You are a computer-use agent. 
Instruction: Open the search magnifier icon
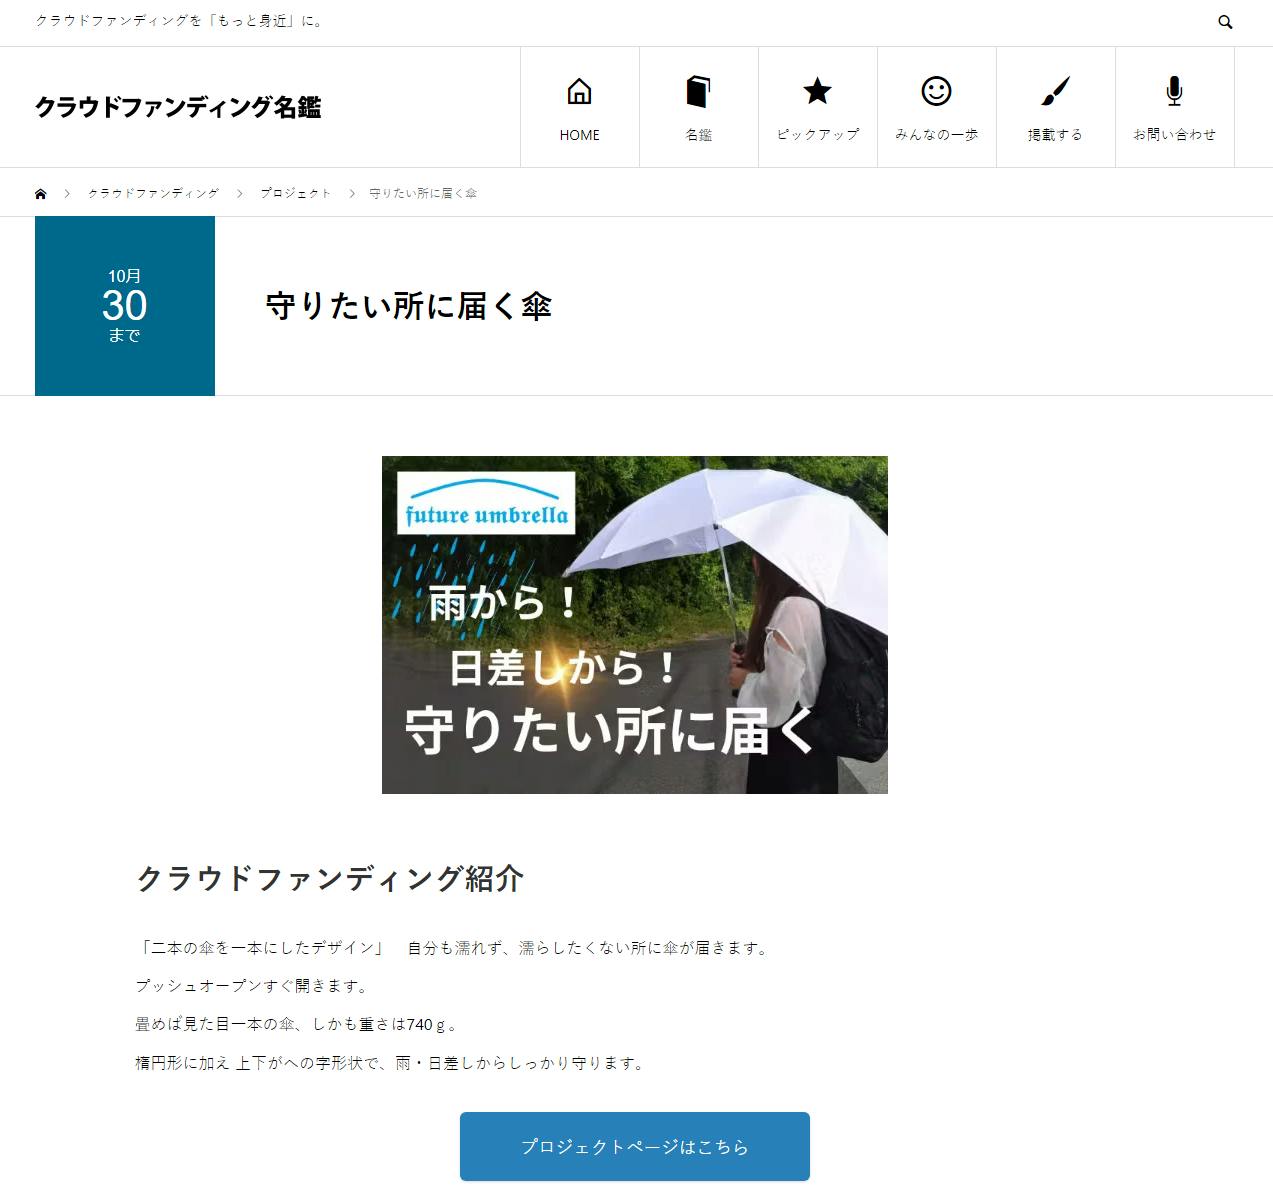point(1225,22)
